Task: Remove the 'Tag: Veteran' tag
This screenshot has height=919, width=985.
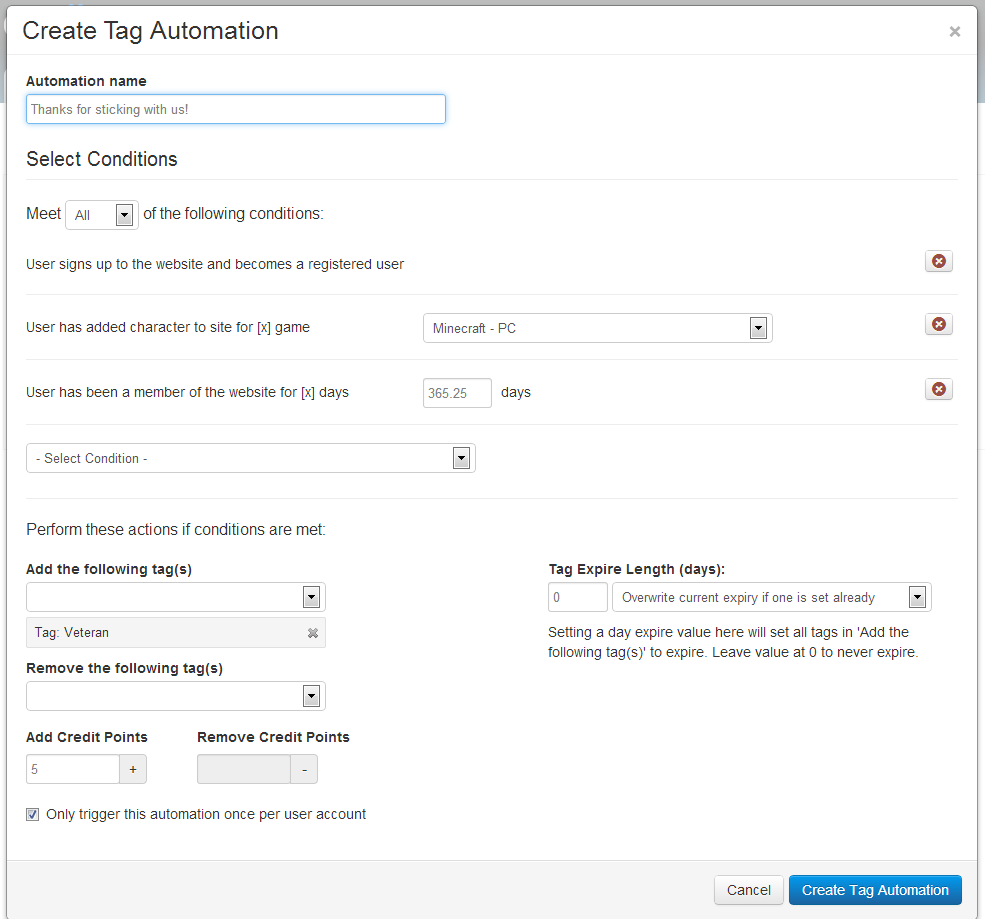Action: (x=313, y=633)
